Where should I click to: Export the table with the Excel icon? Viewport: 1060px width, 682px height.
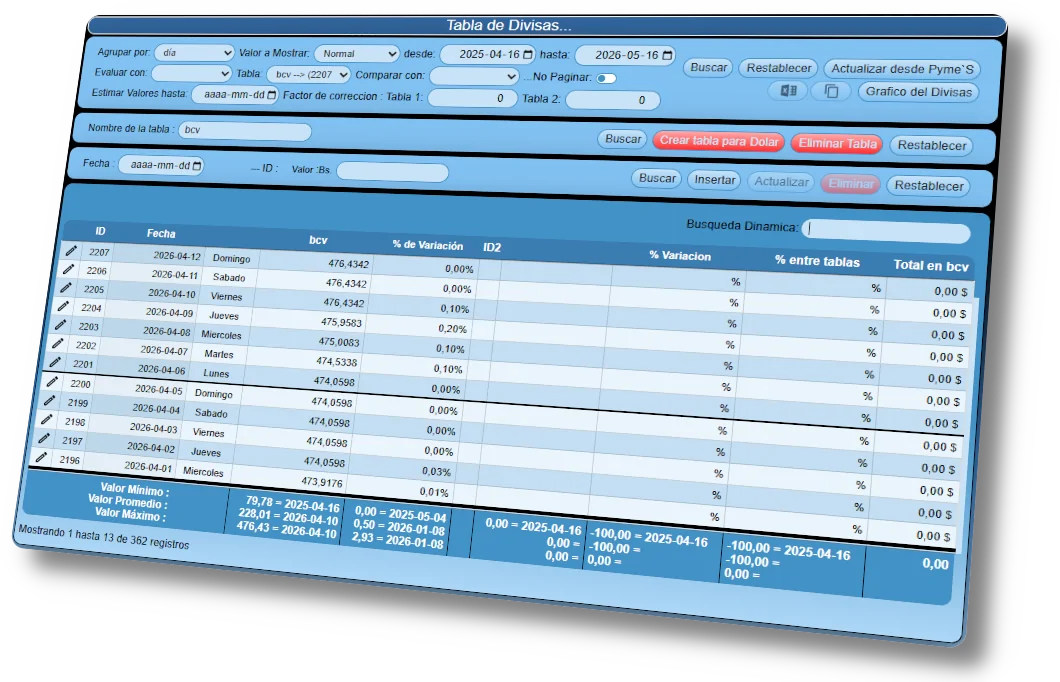pos(788,91)
